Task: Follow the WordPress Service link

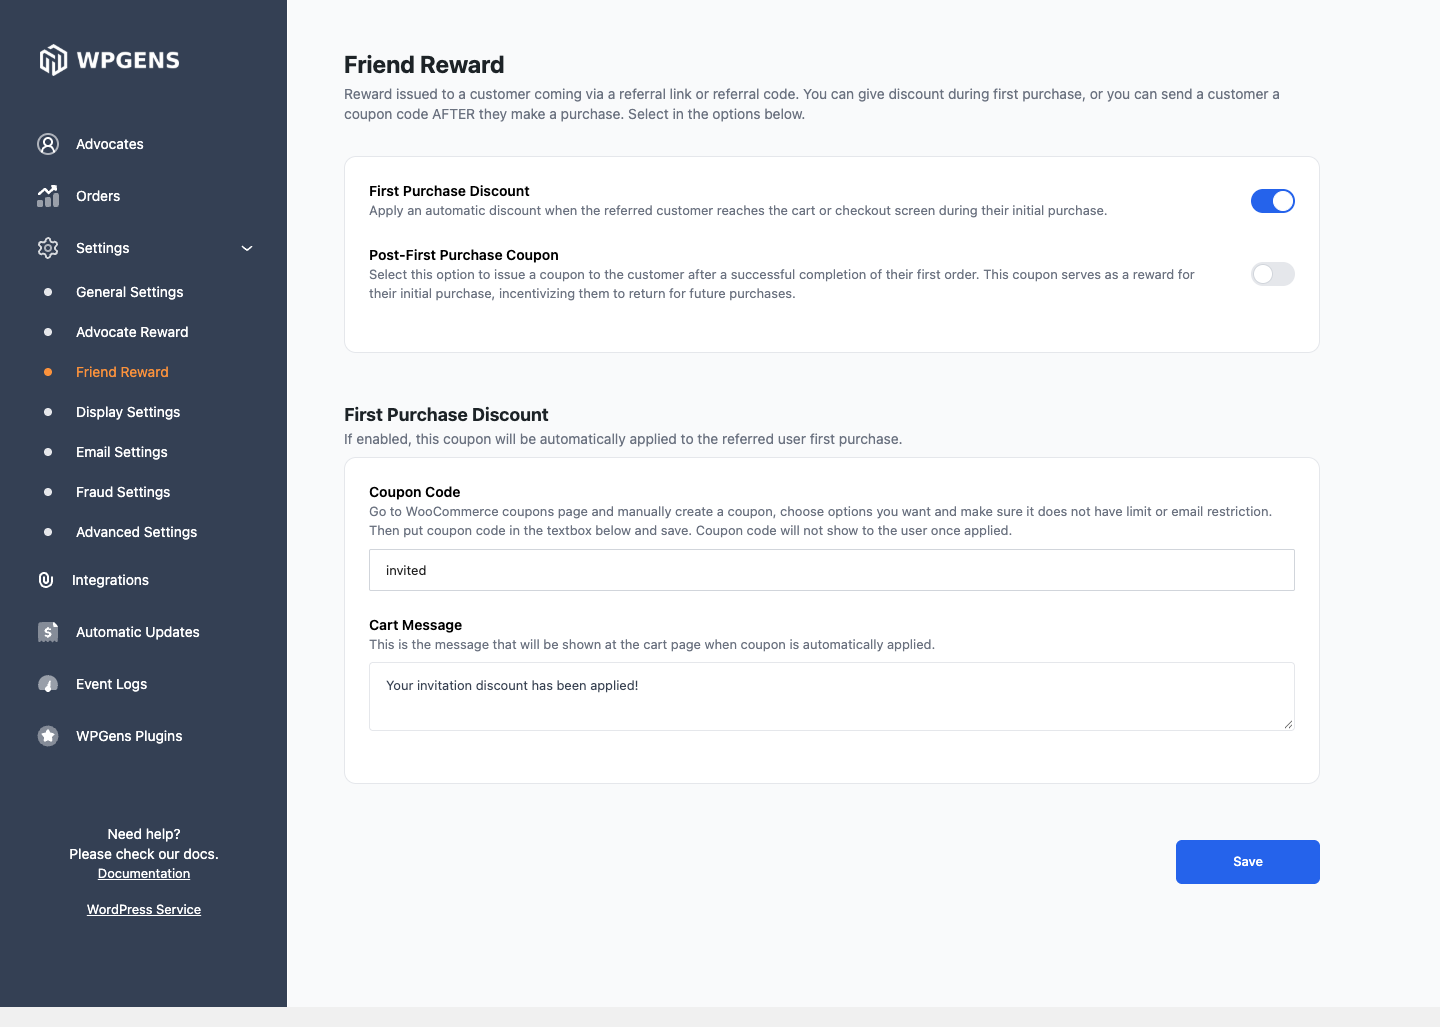Action: coord(144,910)
